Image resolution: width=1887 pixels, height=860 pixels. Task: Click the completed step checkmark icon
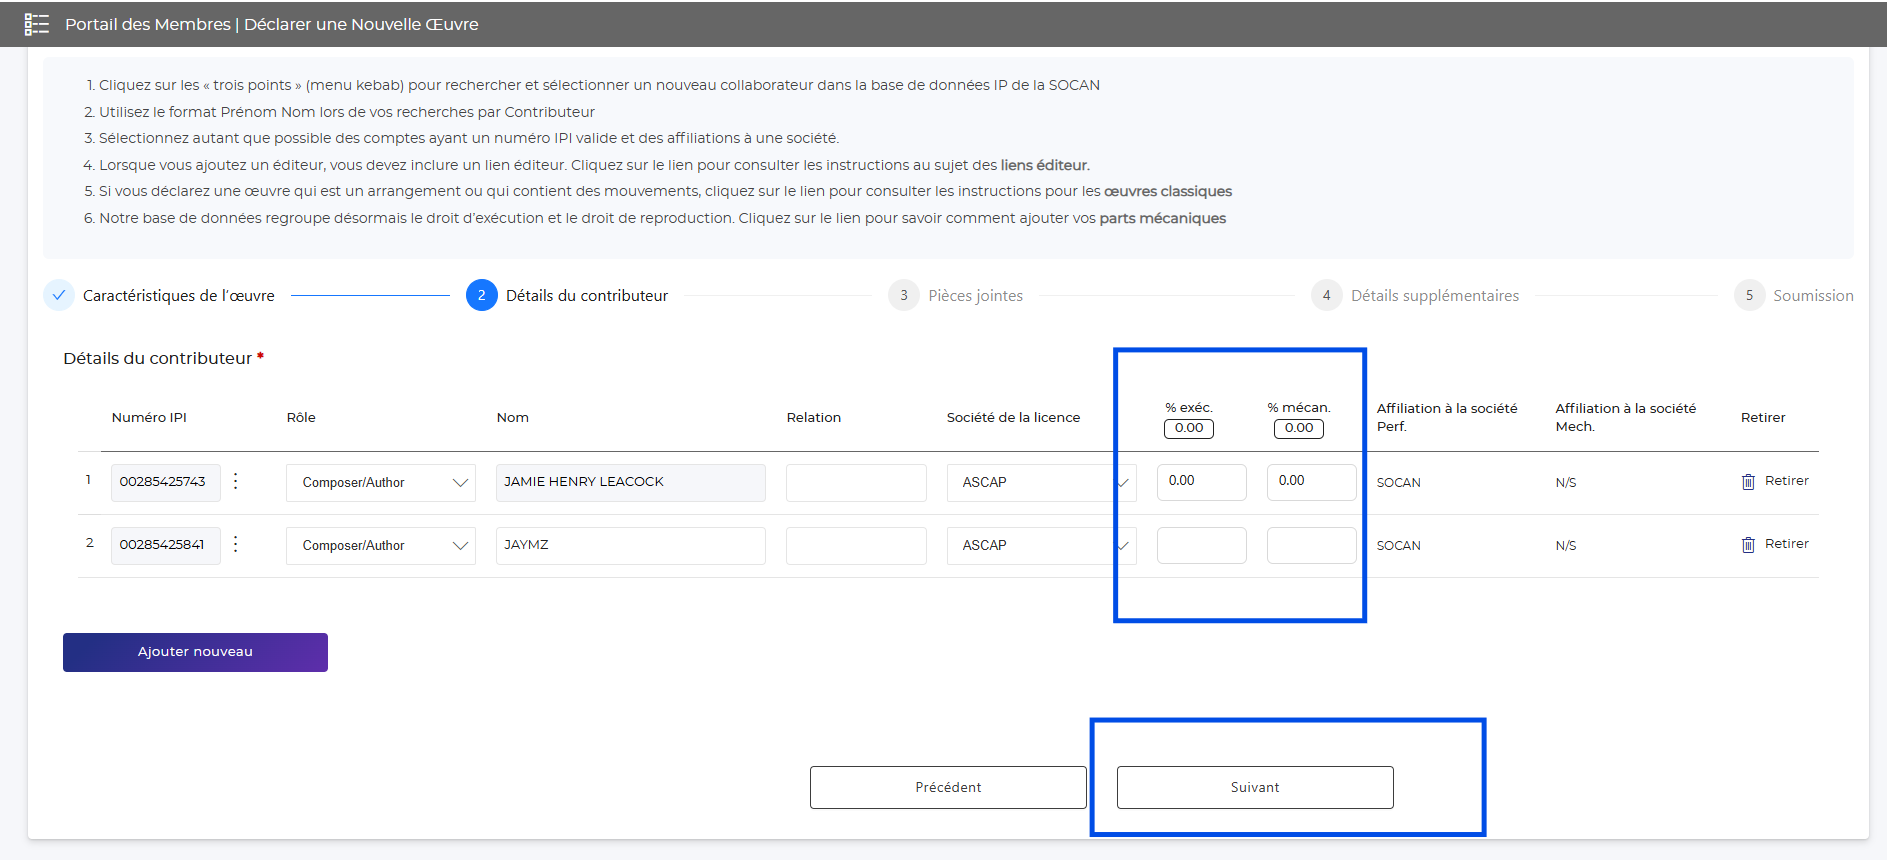59,295
